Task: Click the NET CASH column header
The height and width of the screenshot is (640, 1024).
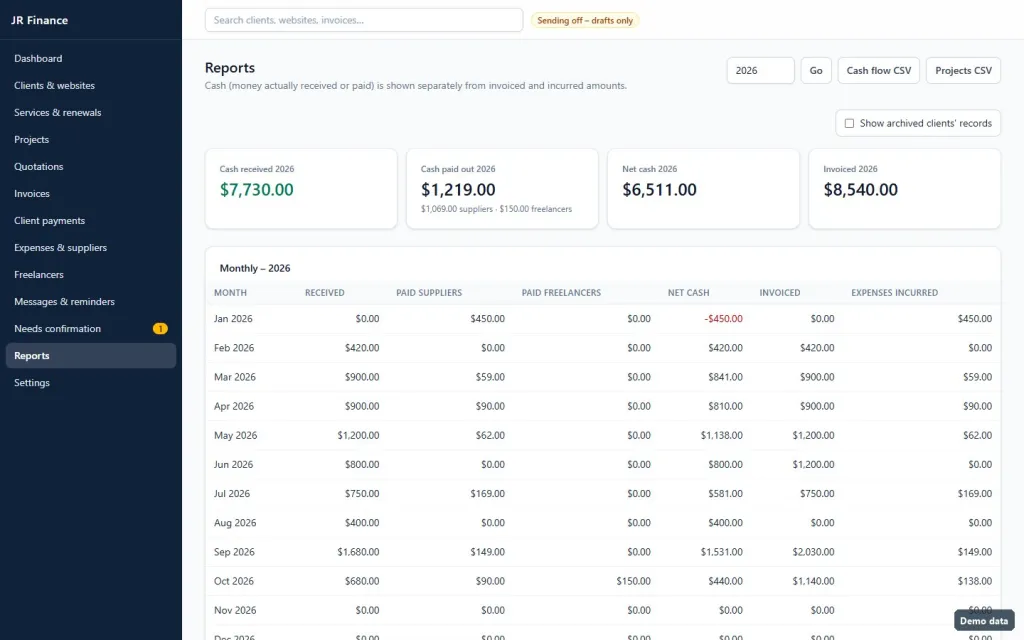Action: (x=688, y=293)
